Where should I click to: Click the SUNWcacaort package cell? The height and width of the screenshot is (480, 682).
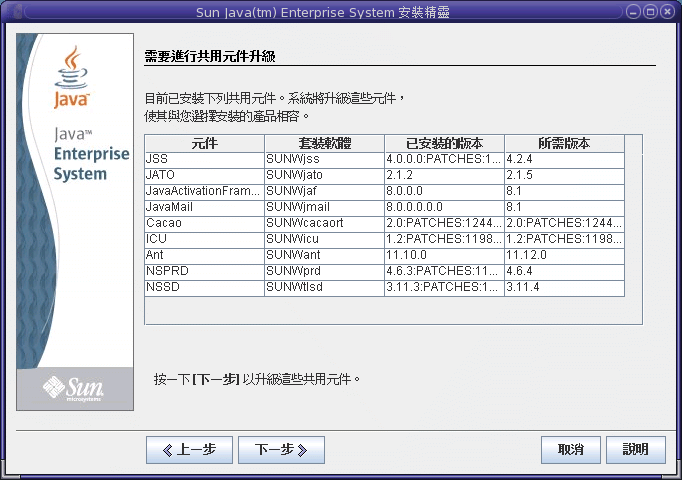pos(324,224)
